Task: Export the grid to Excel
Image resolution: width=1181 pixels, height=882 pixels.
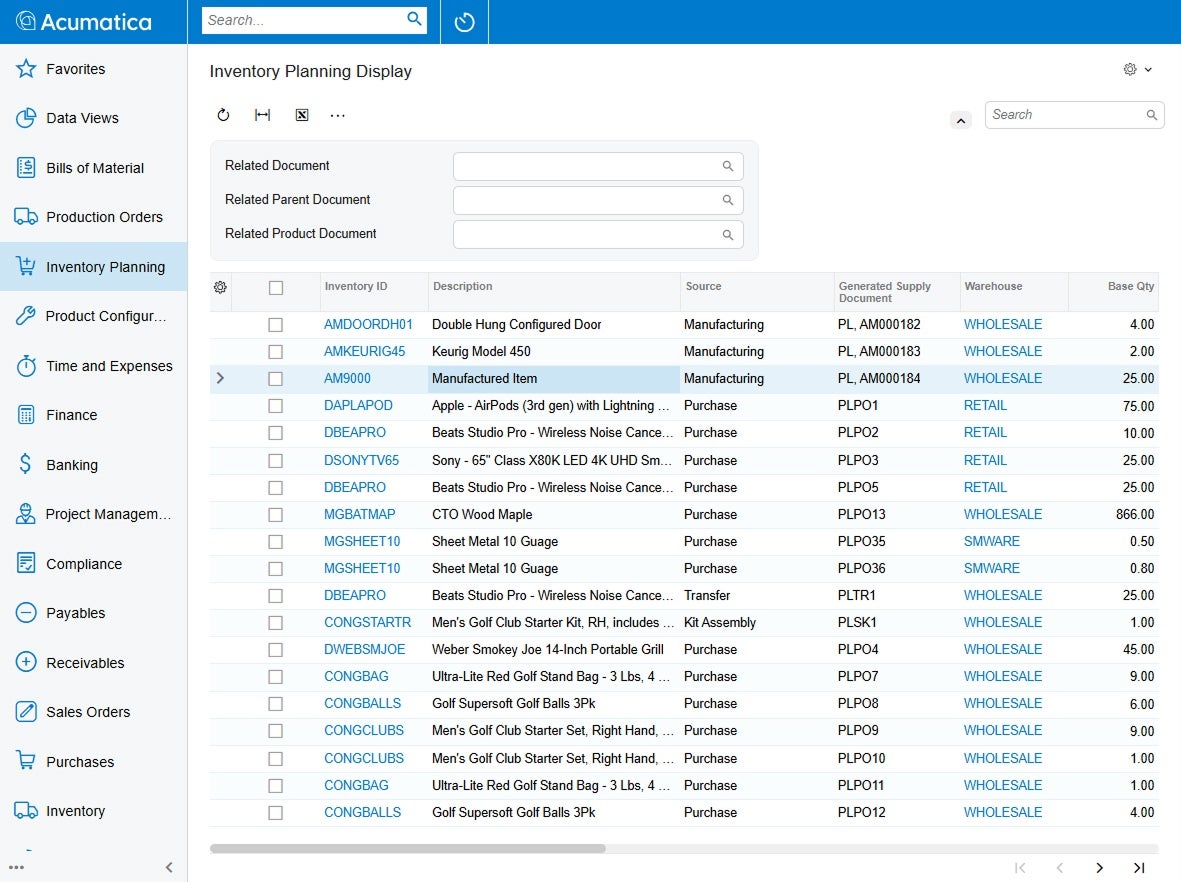Action: coord(302,114)
